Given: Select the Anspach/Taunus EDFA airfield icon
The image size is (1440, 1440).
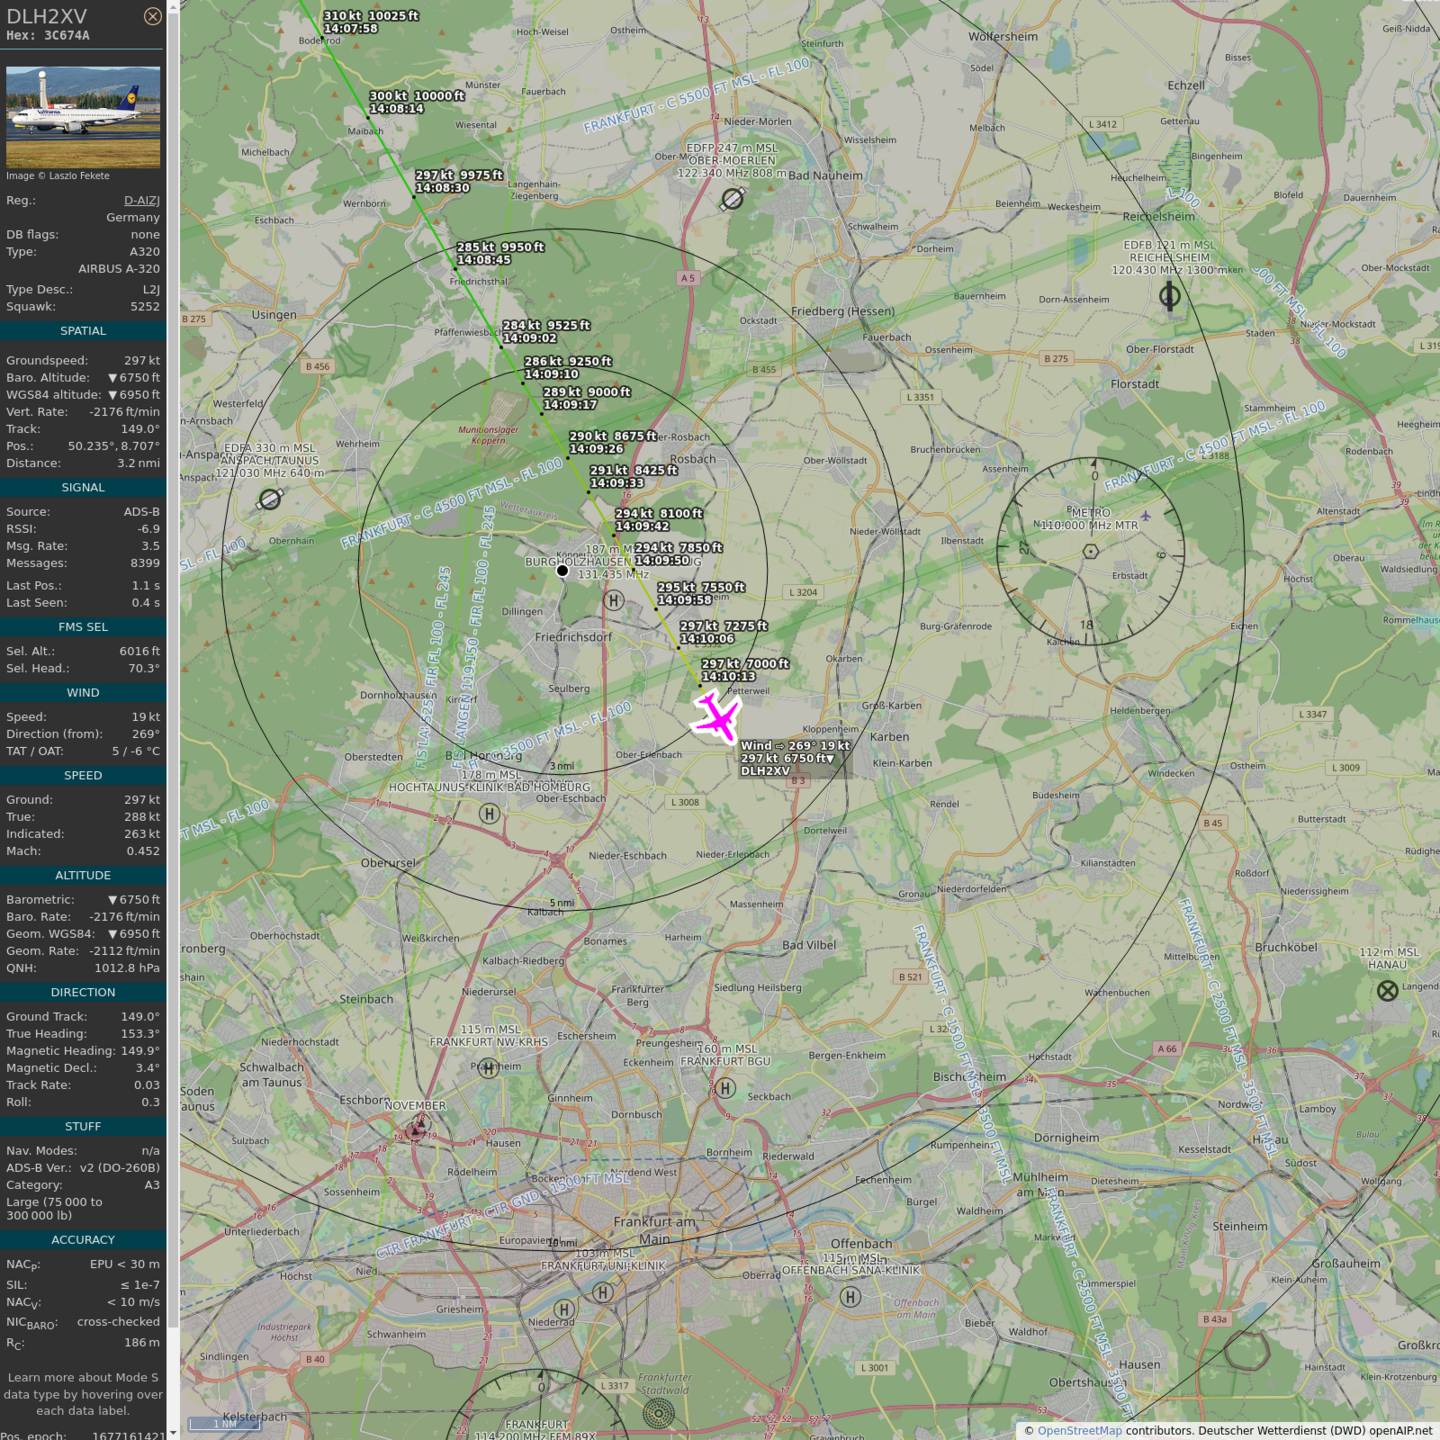Looking at the screenshot, I should 270,498.
